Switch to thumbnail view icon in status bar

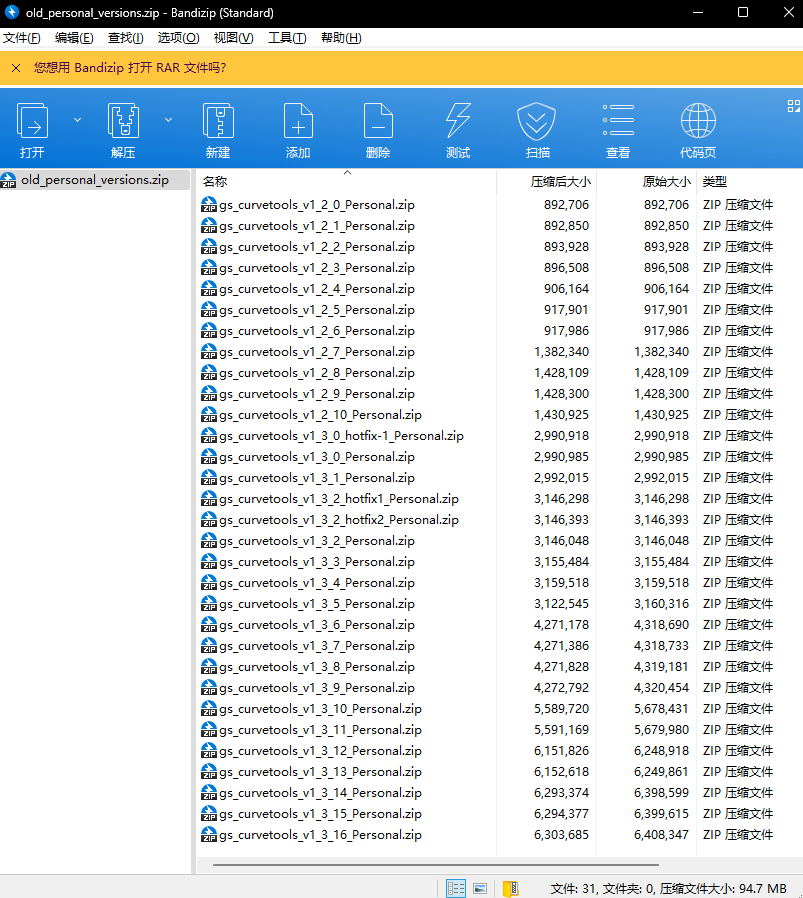480,888
